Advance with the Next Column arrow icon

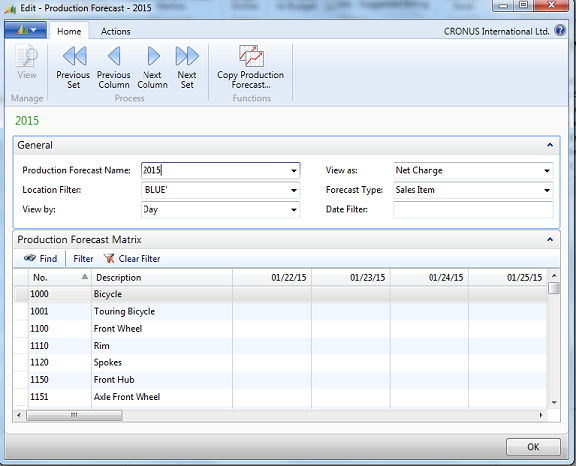(x=153, y=56)
